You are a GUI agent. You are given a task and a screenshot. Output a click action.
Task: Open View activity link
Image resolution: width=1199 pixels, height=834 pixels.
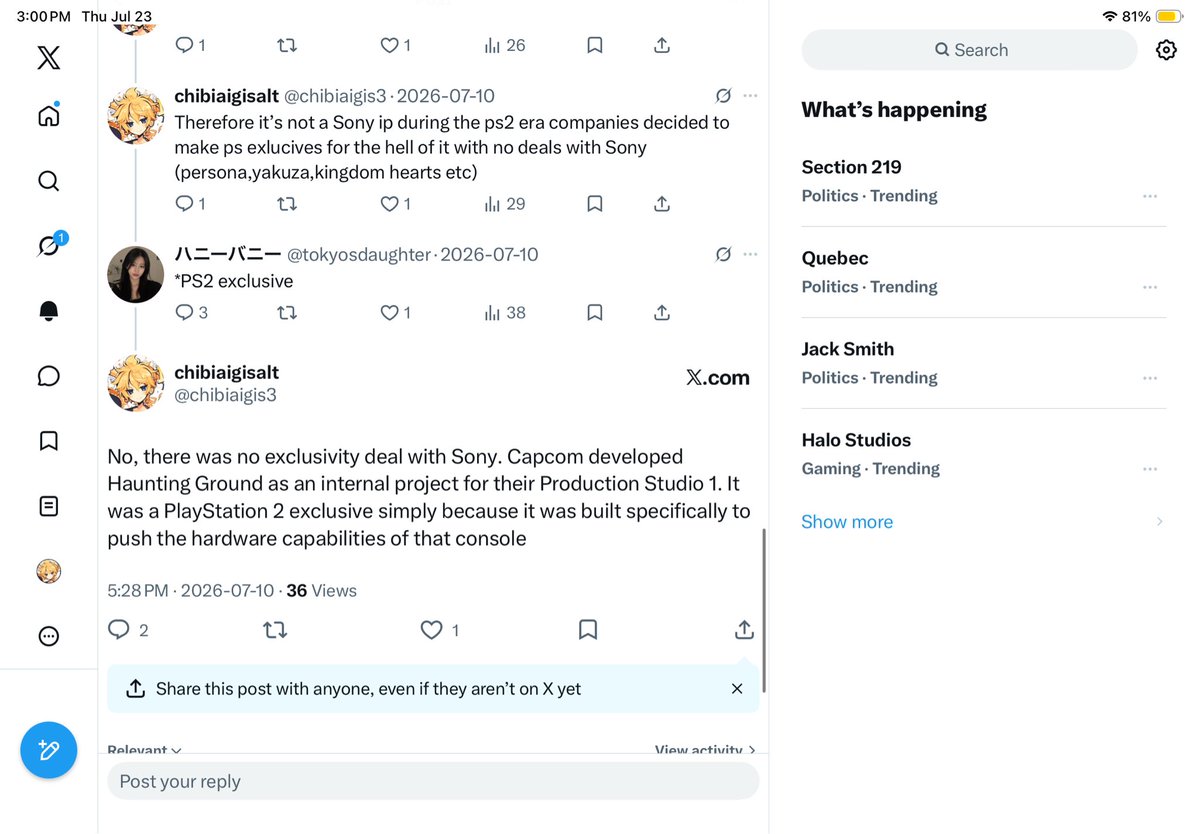705,748
